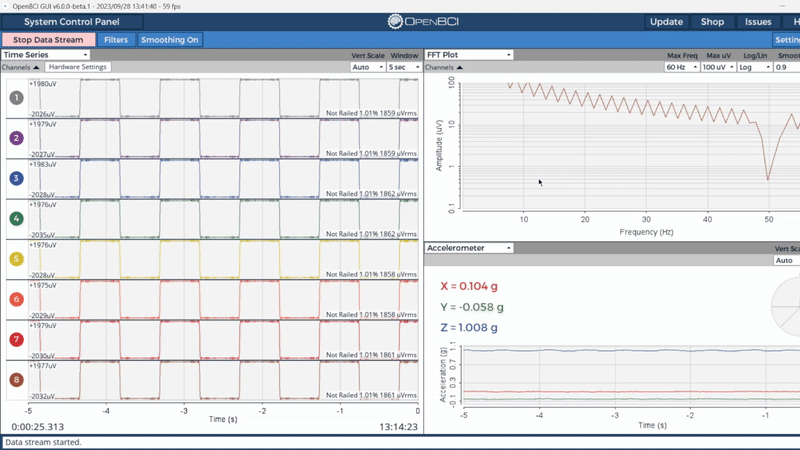800x450 pixels.
Task: Click the Hardware Settings button
Action: pyautogui.click(x=77, y=67)
